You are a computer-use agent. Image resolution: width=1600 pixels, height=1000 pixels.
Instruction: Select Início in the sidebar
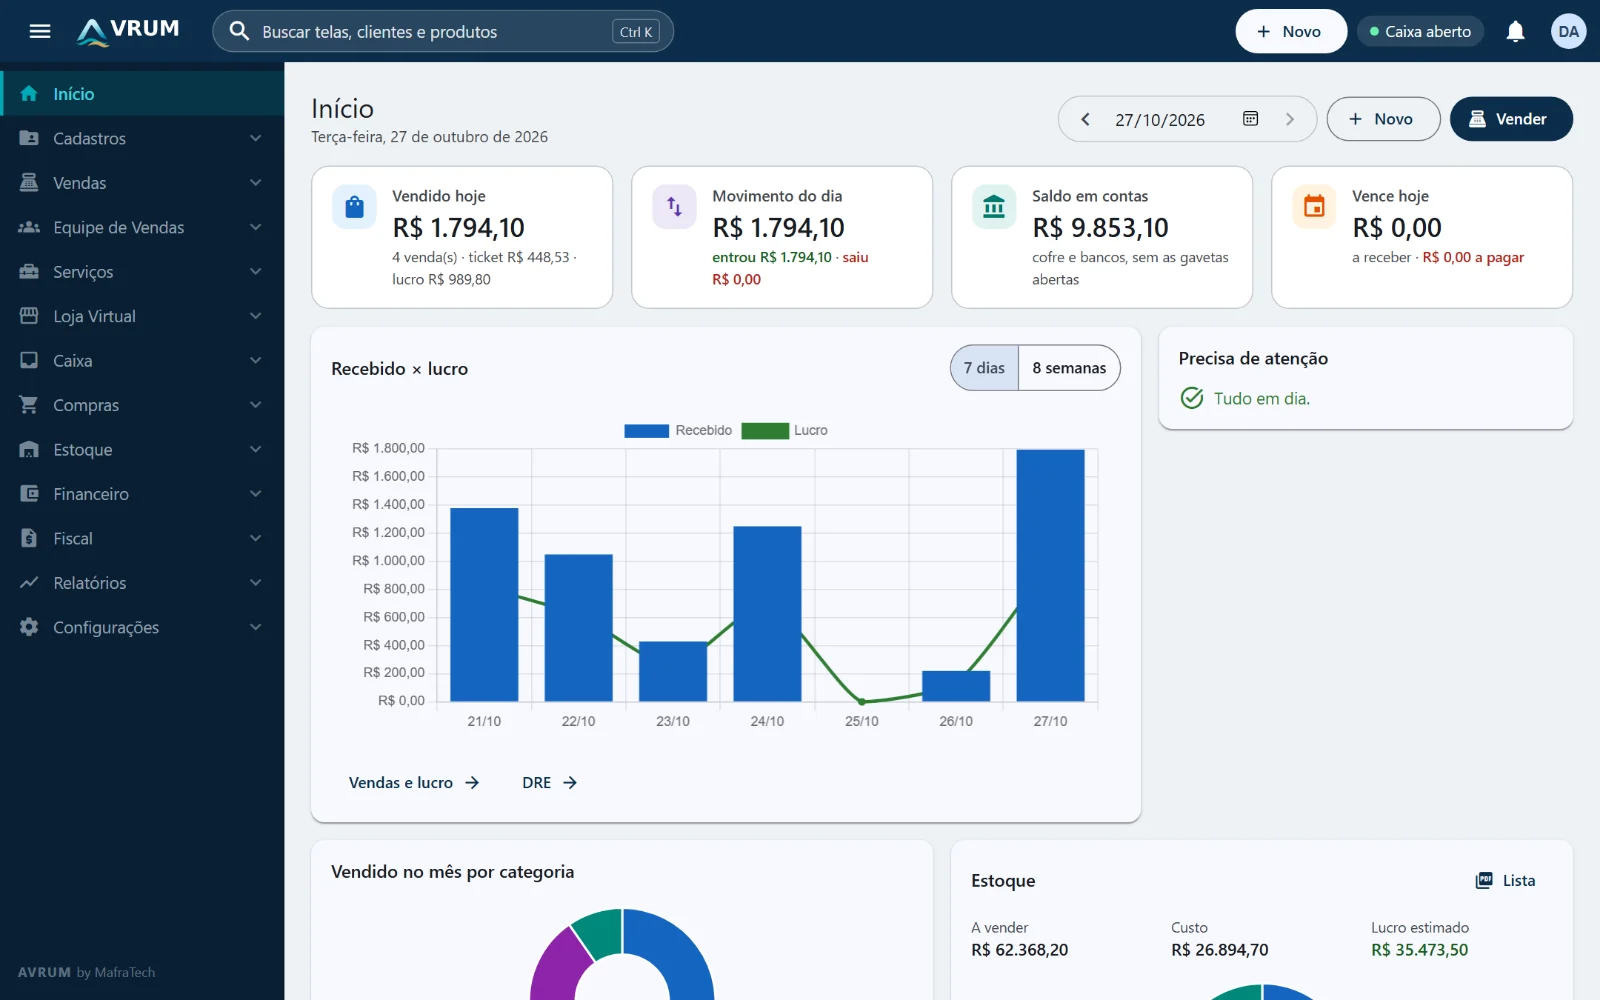pos(142,94)
